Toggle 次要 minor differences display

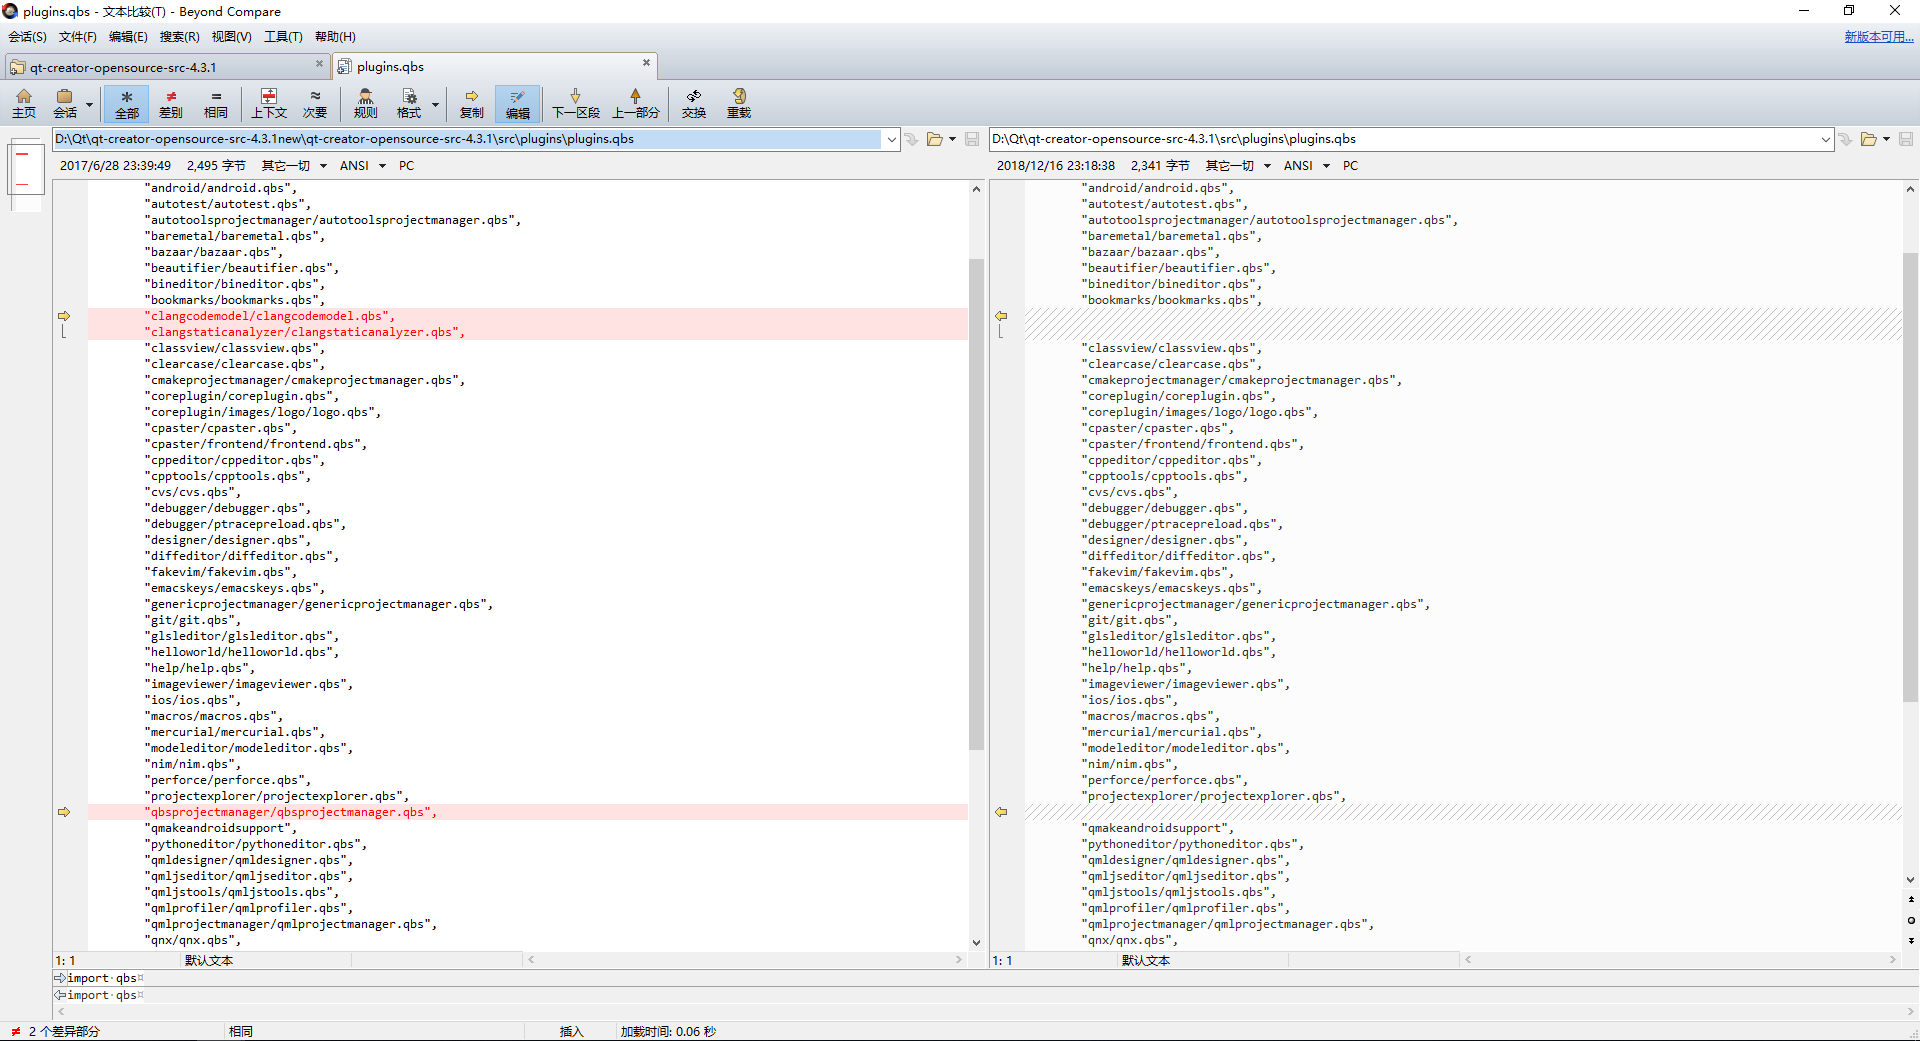(314, 103)
